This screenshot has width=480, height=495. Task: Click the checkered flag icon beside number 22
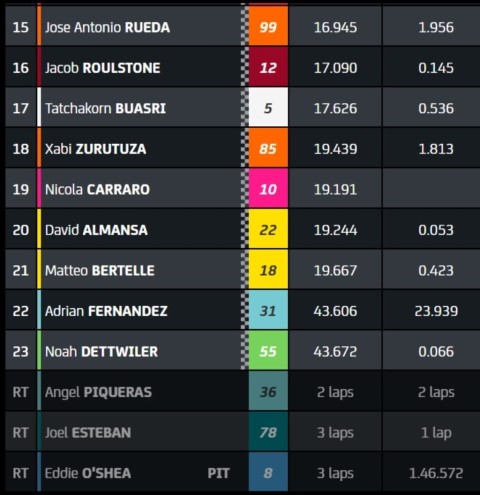[245, 229]
